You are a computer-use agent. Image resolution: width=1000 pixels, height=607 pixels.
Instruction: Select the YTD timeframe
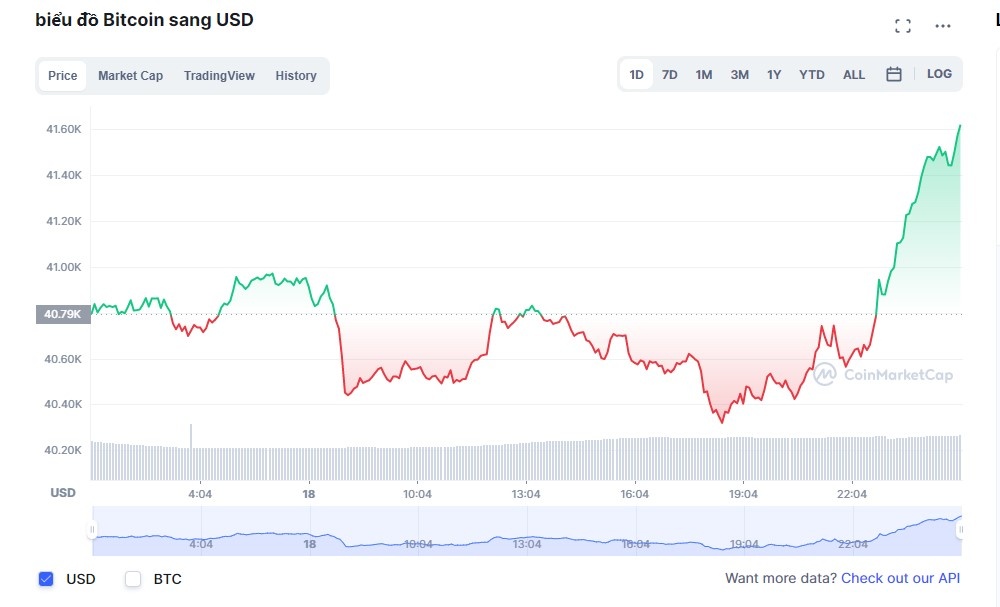click(811, 73)
